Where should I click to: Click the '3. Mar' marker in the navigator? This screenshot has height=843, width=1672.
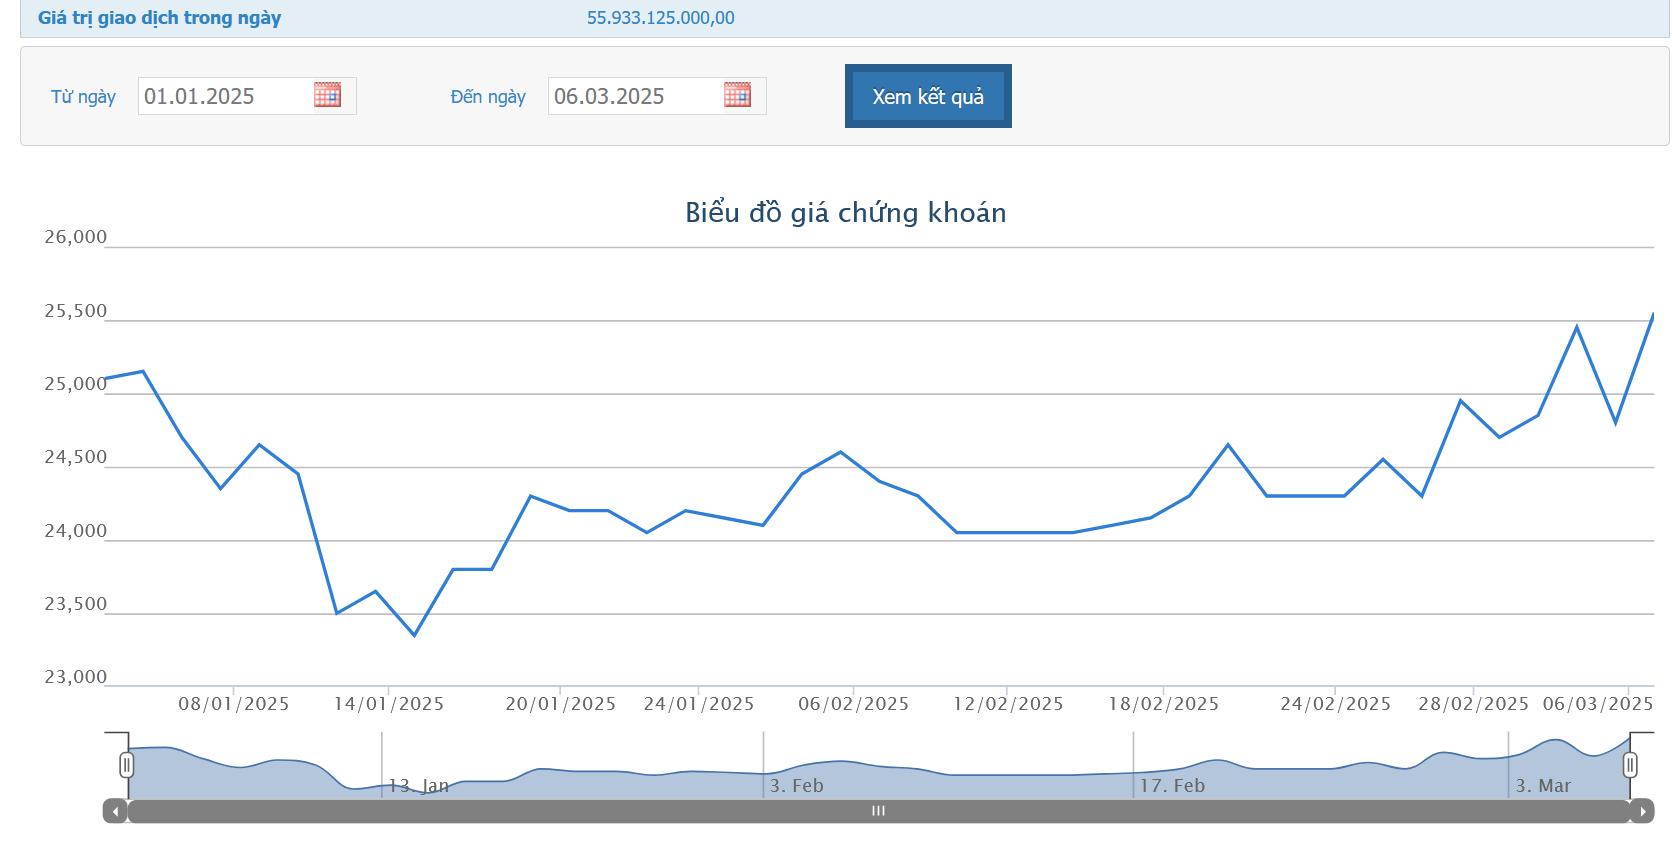point(1543,786)
